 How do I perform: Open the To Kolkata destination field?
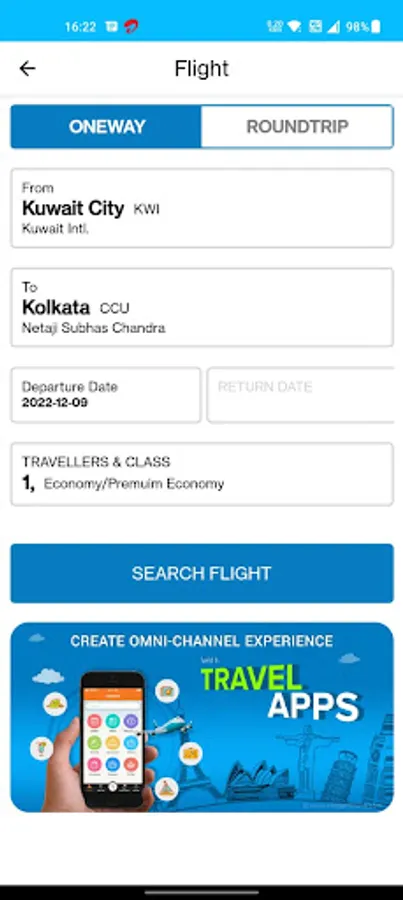[x=202, y=307]
